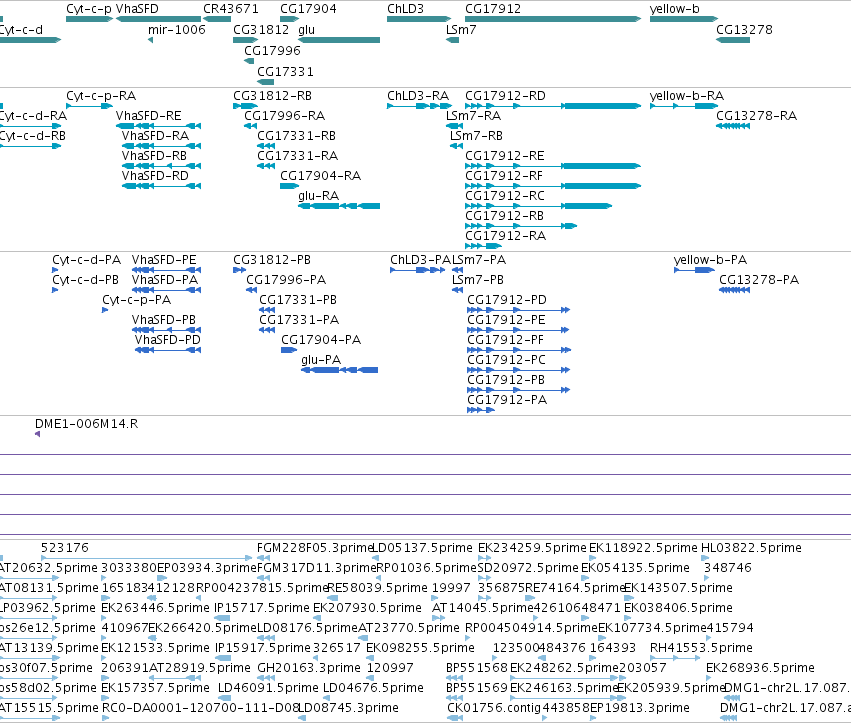
Task: Click the CG17996 gene label
Action: (272, 50)
